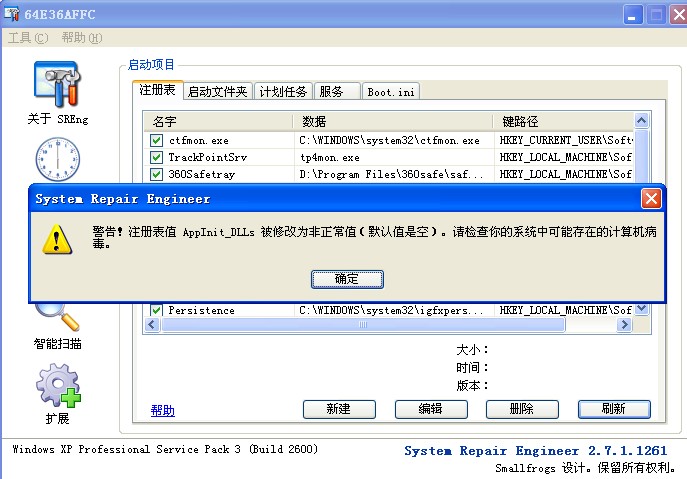Select the ctfmon.exe row name
The height and width of the screenshot is (479, 687).
click(198, 141)
